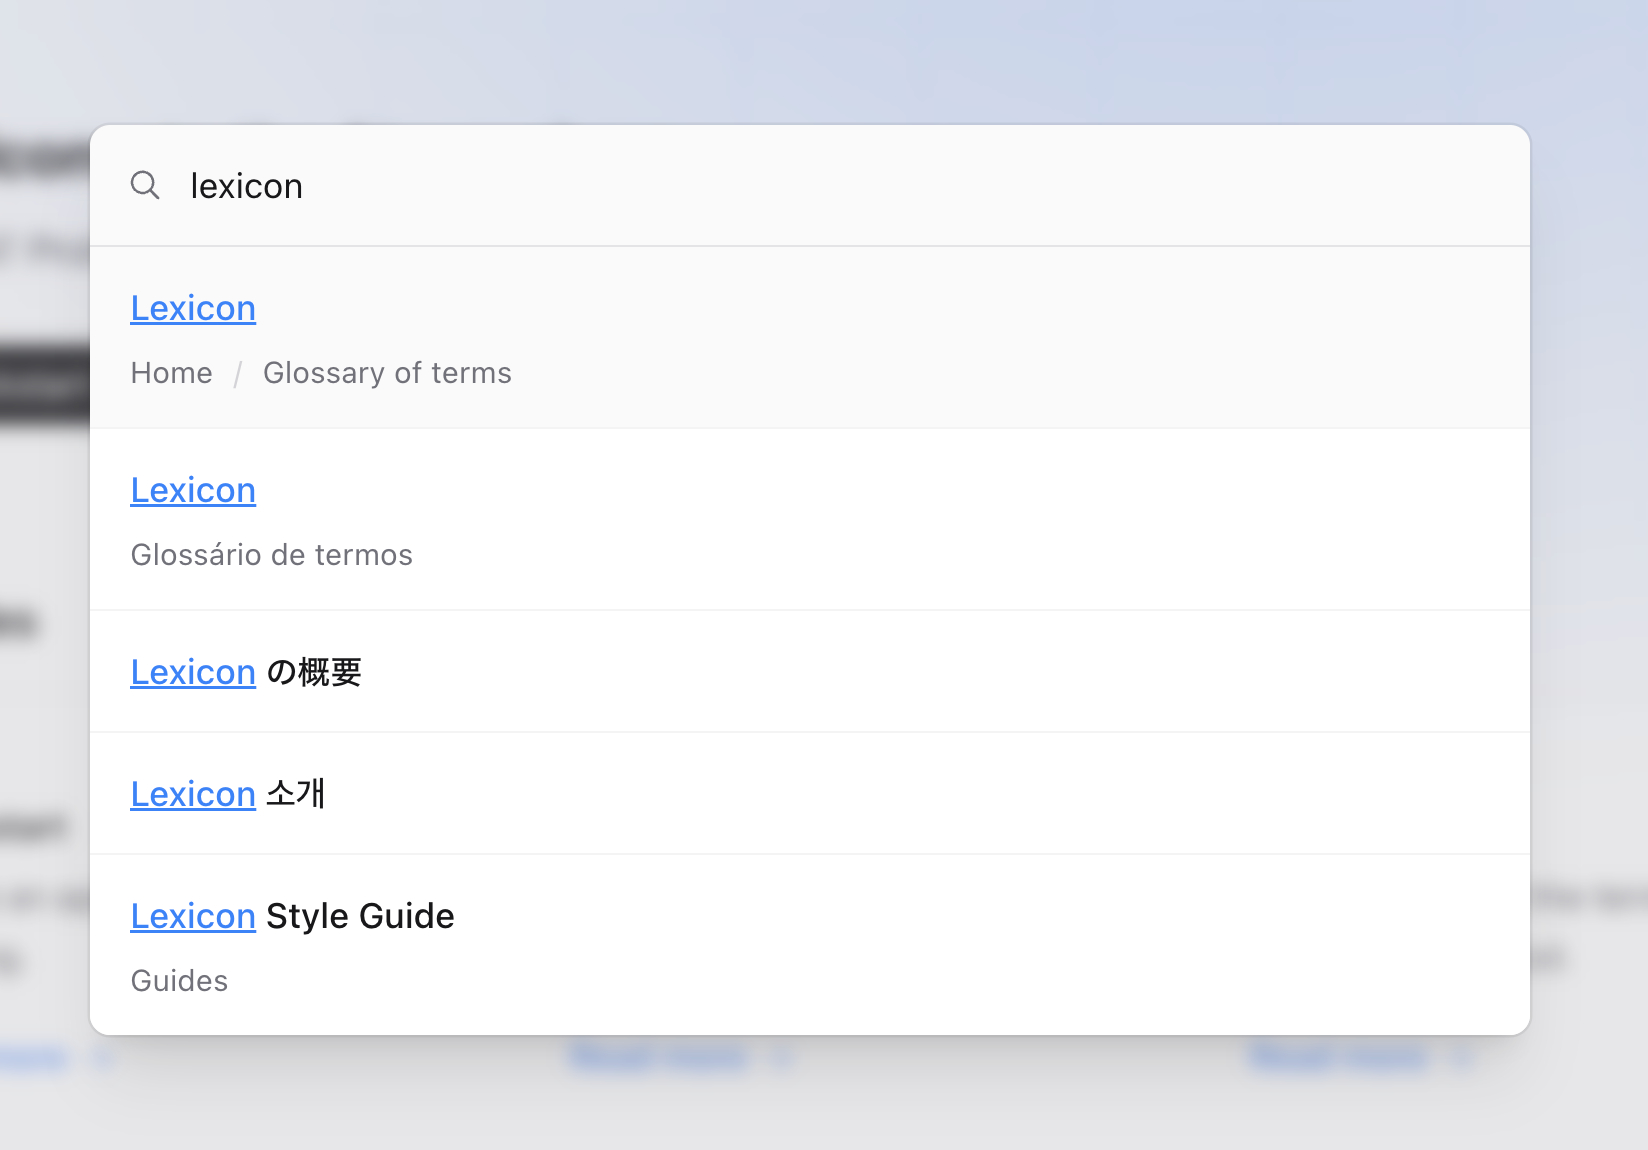1648x1150 pixels.
Task: Open the Lexicon Style Guide result
Action: (x=193, y=917)
